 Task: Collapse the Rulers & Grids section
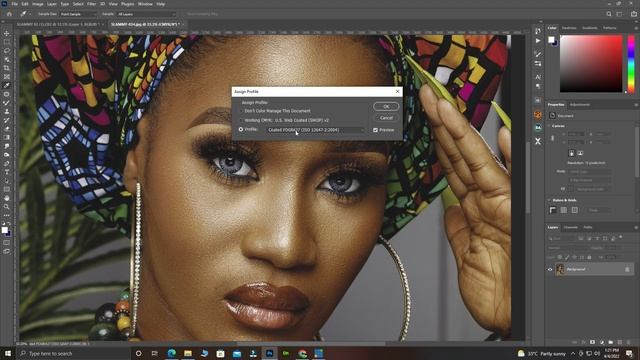pos(549,200)
